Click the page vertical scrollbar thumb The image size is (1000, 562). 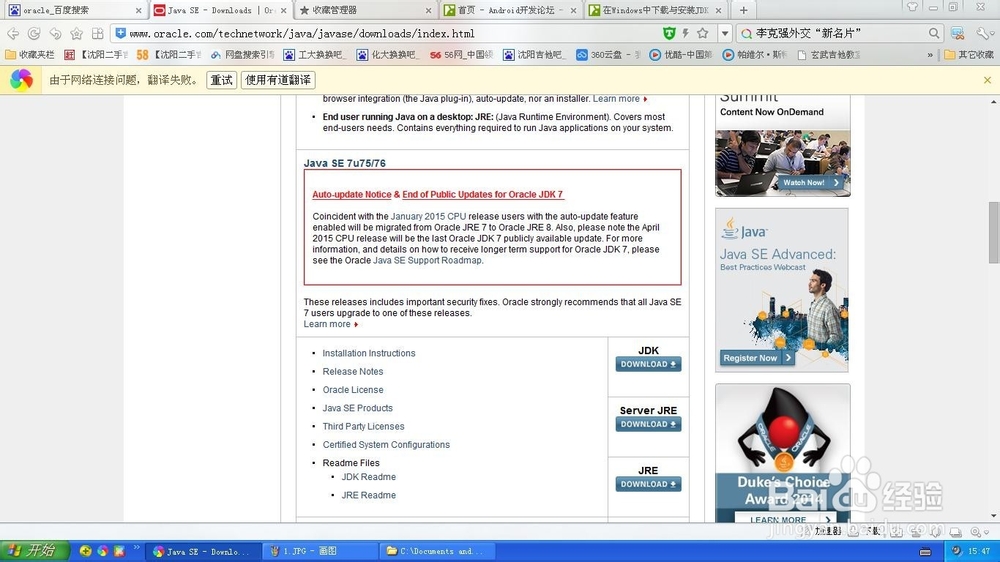coord(994,232)
